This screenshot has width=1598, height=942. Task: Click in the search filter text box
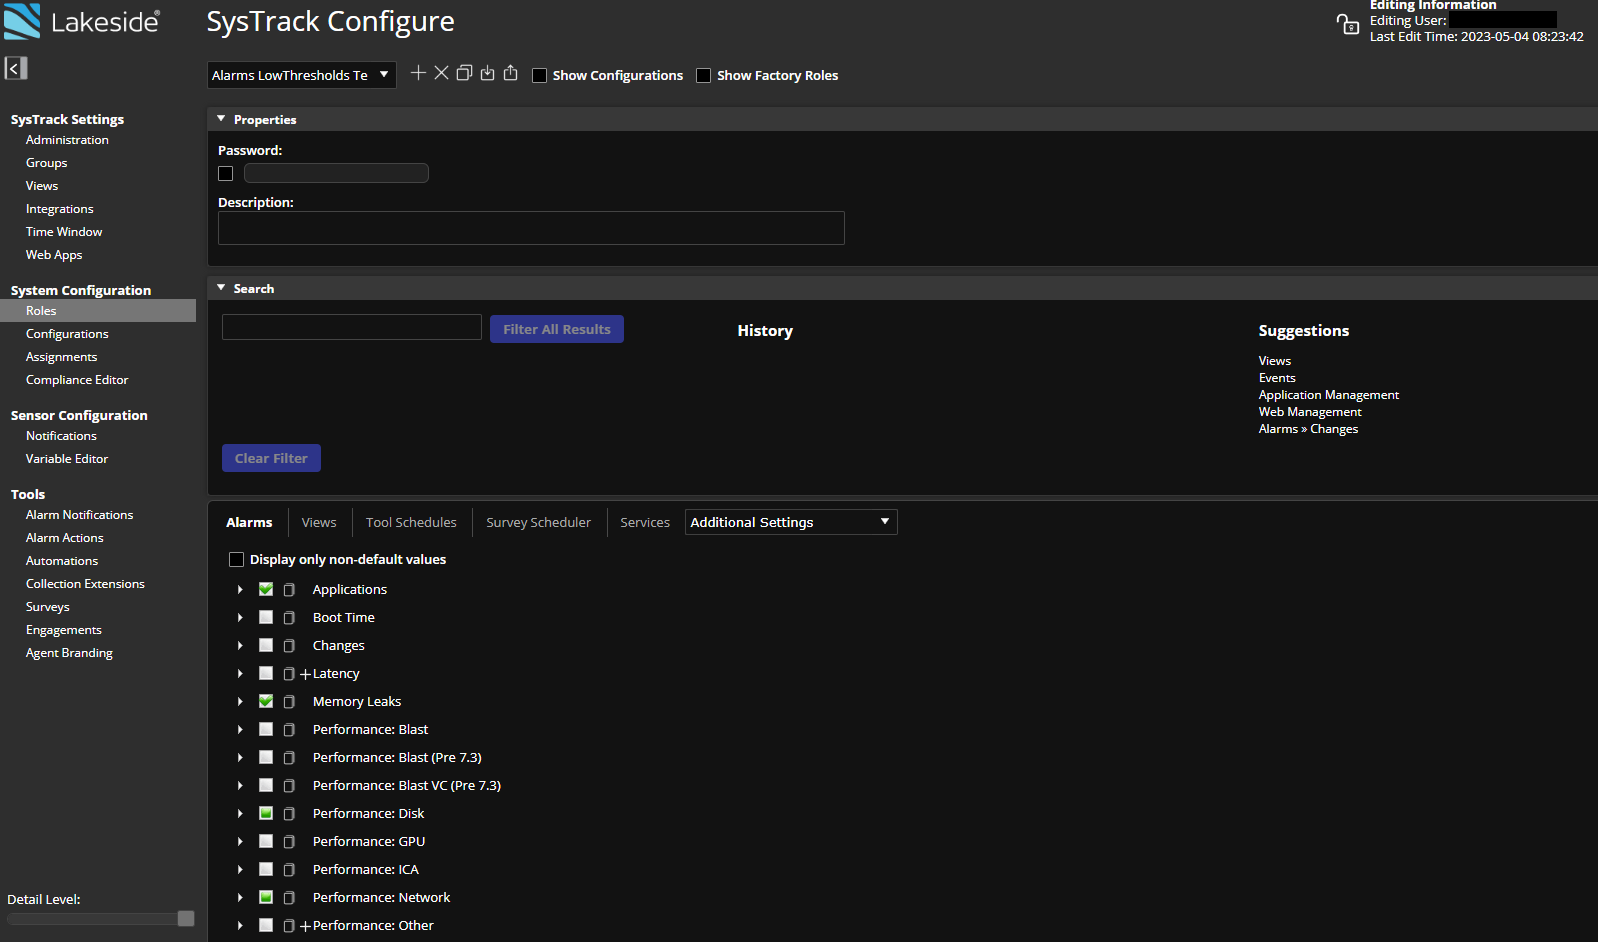352,327
